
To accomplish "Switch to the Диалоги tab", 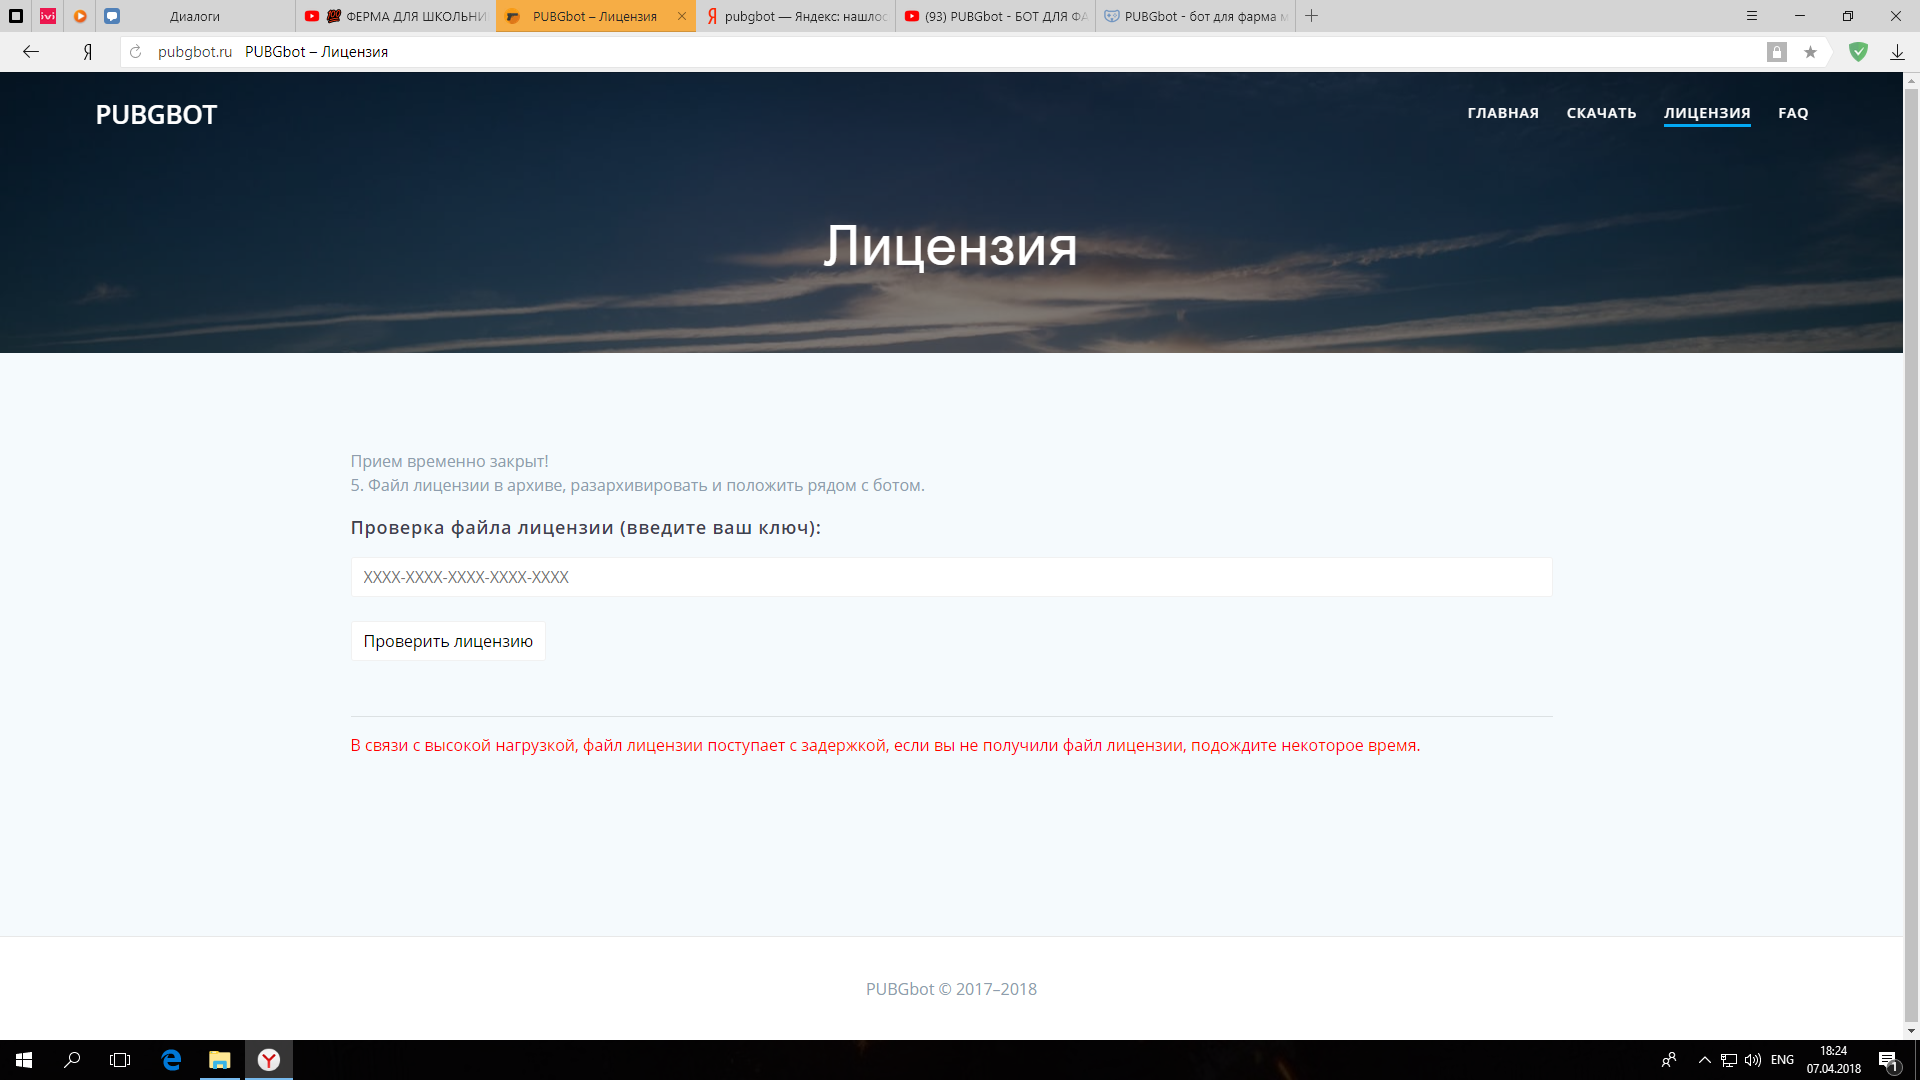I will (x=195, y=16).
